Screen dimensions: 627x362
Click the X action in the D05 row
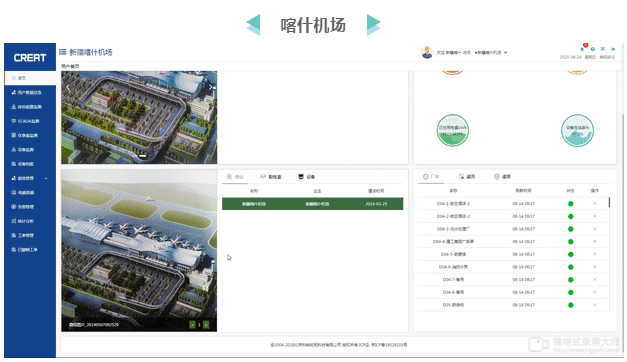click(x=595, y=305)
